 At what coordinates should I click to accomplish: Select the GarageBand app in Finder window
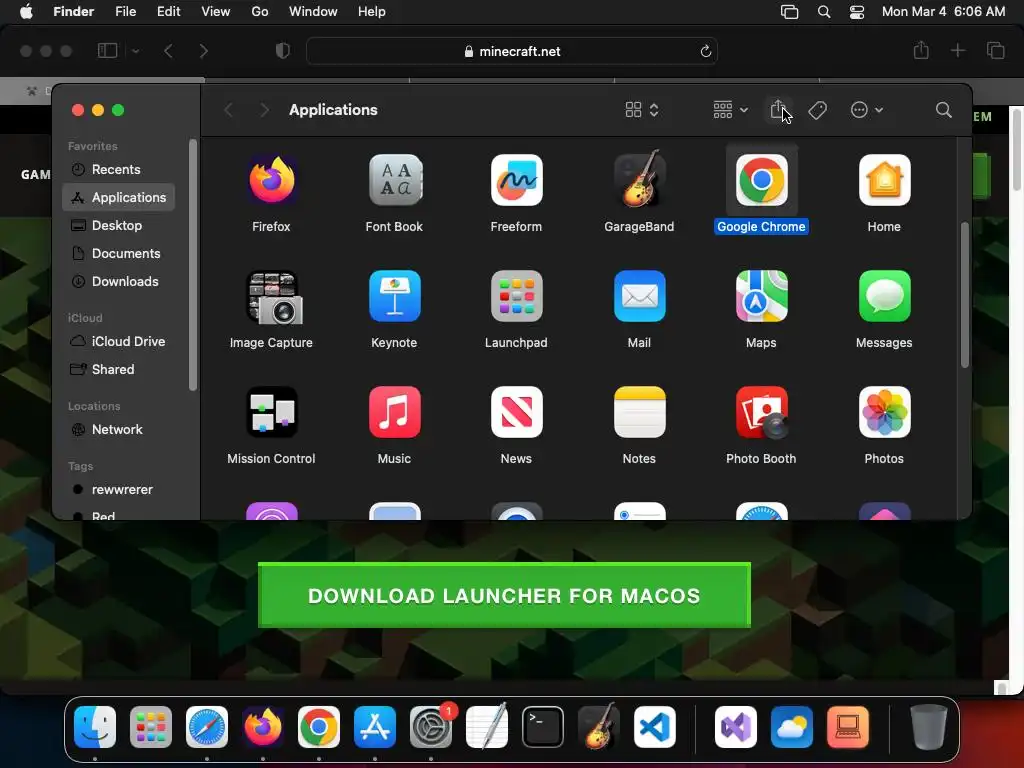click(x=639, y=180)
